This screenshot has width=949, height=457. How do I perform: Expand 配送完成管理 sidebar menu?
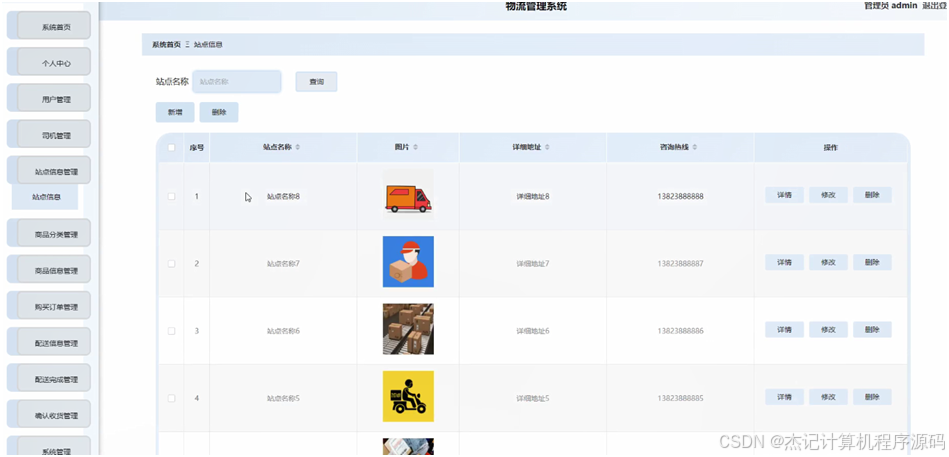(49, 379)
